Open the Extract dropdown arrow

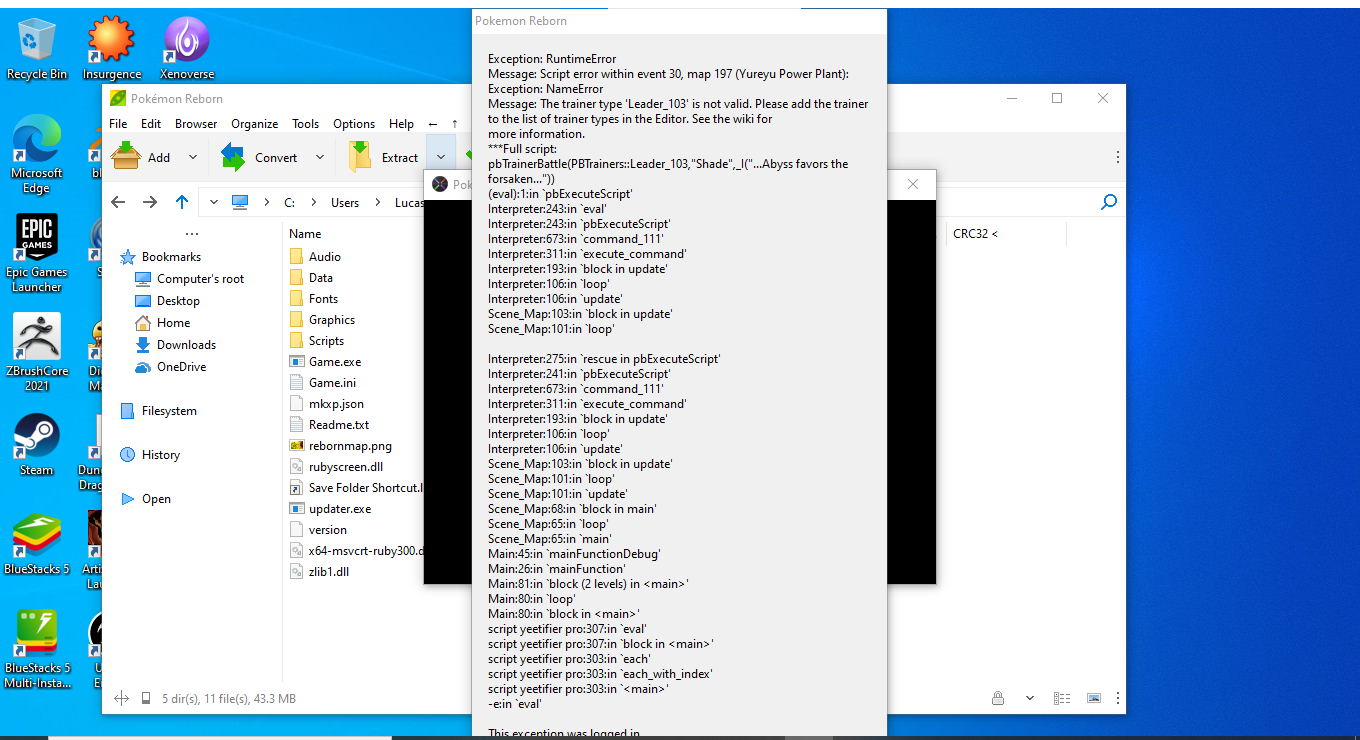[x=441, y=157]
